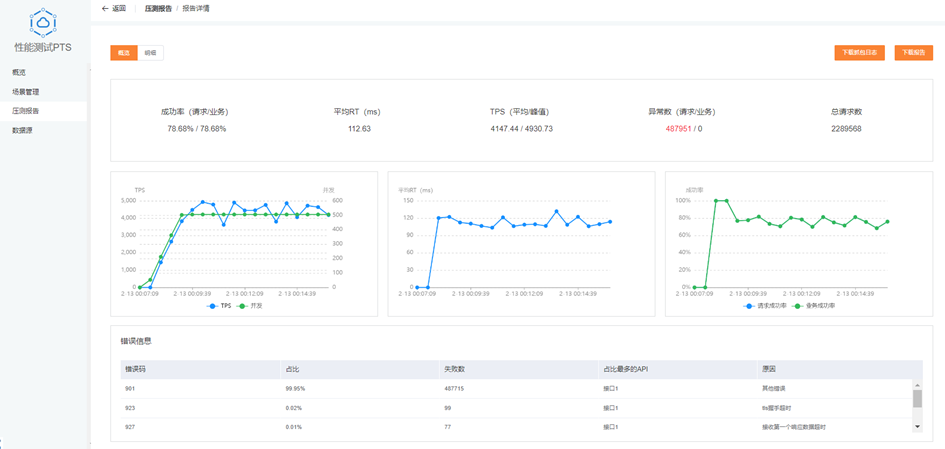This screenshot has width=945, height=449.
Task: Click 接口1 in the 927 row
Action: point(611,427)
